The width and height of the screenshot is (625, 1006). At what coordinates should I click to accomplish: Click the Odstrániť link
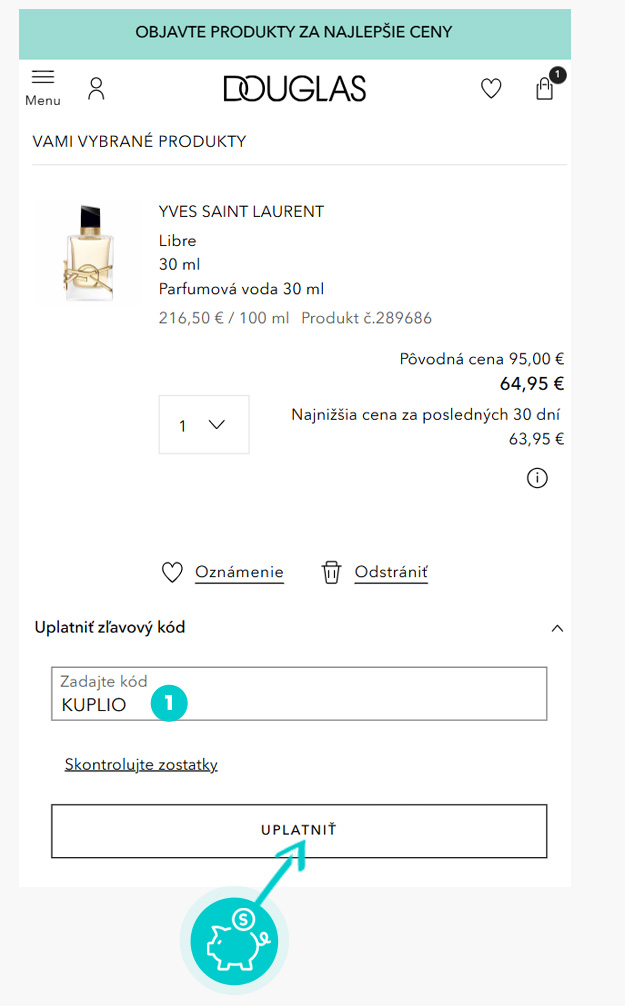(x=391, y=572)
